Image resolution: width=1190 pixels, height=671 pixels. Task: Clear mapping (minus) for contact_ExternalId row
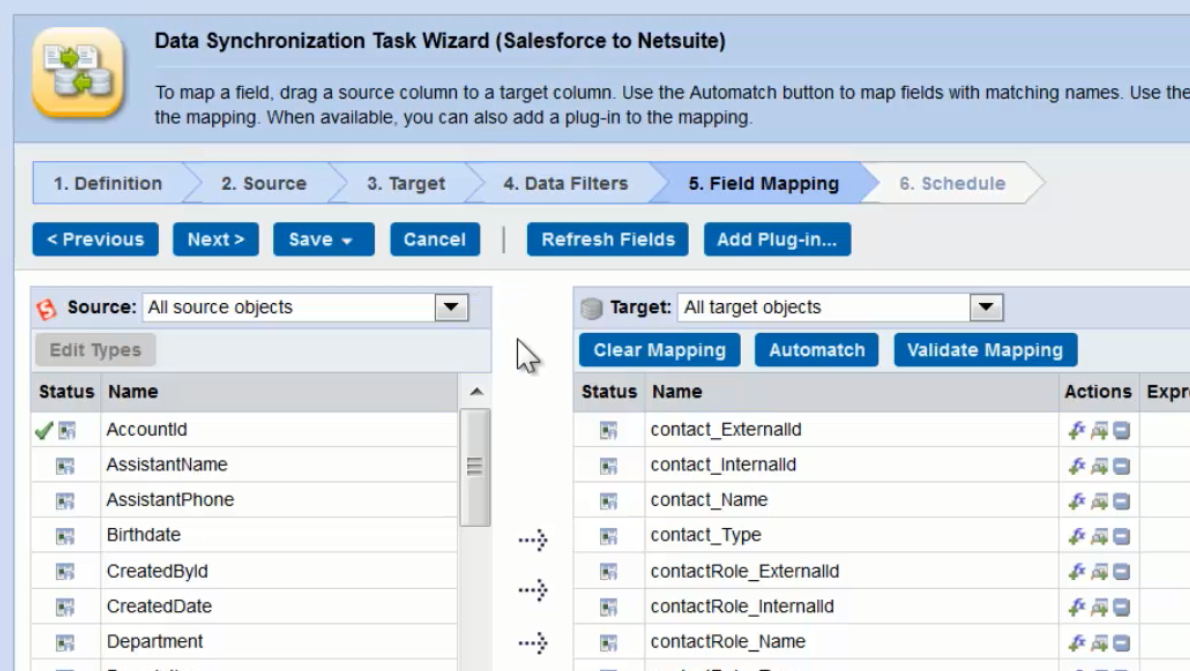point(1122,430)
